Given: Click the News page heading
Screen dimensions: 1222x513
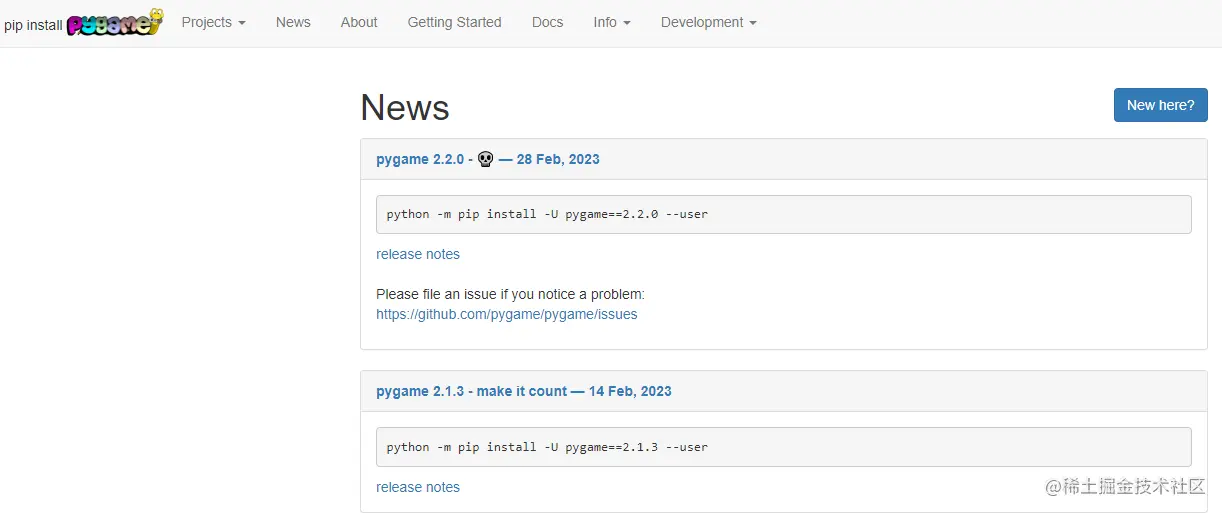Looking at the screenshot, I should pos(405,107).
